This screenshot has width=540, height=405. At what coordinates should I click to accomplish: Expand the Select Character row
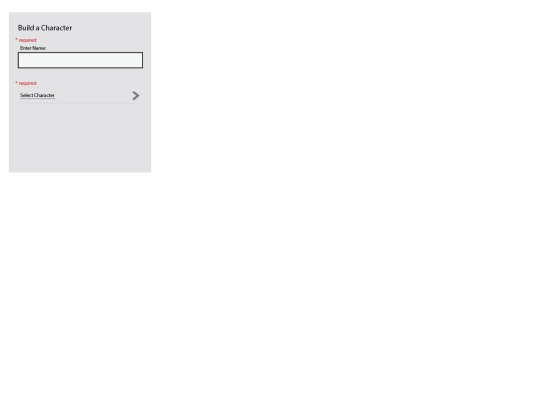click(x=80, y=95)
